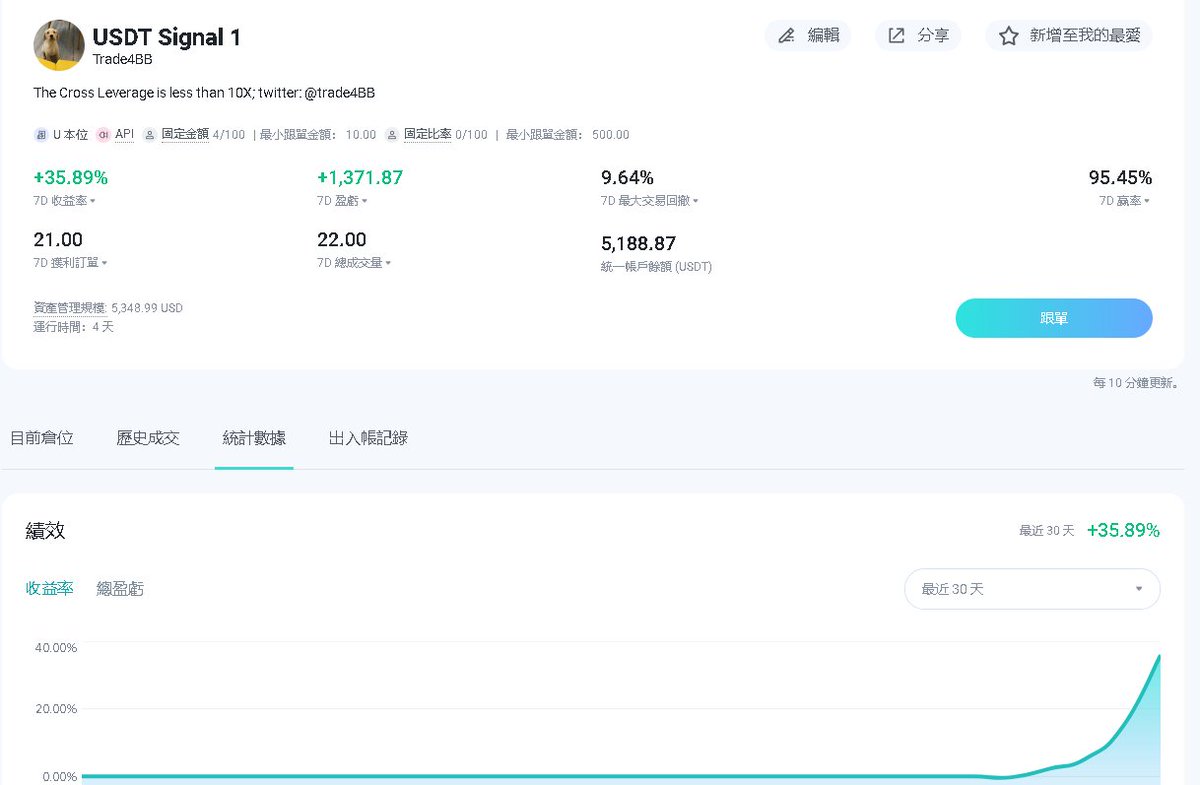Click the API label text
The height and width of the screenshot is (785, 1200).
(124, 134)
